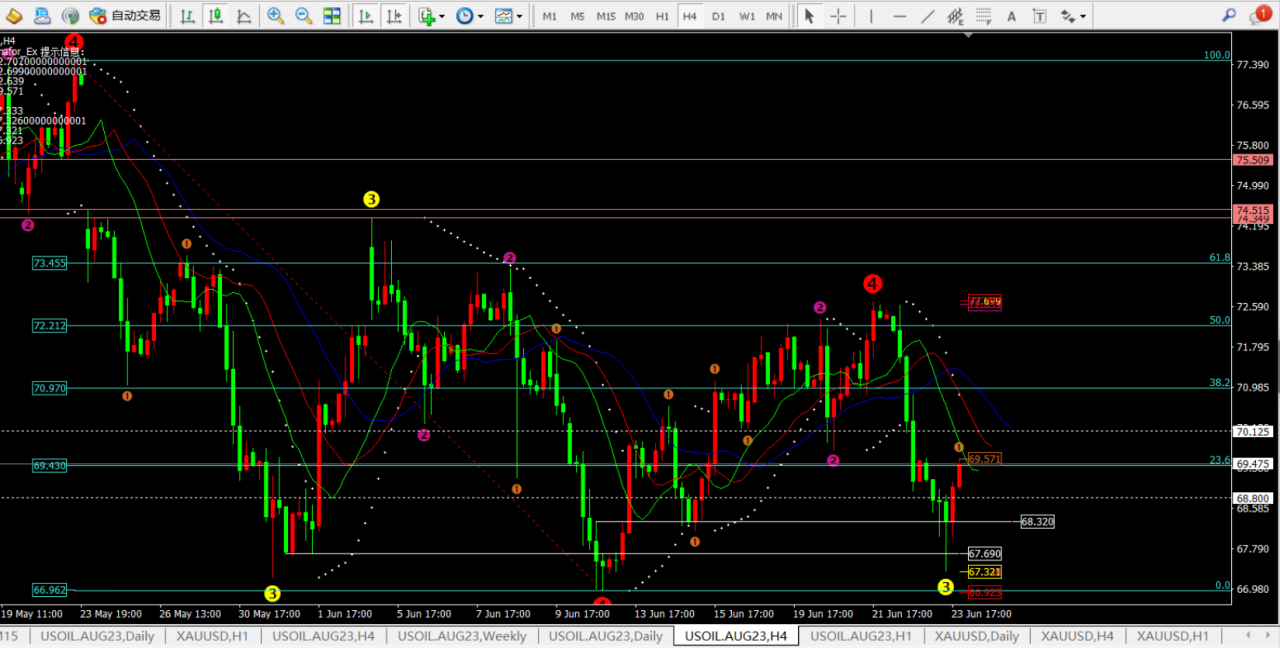Image resolution: width=1280 pixels, height=648 pixels.
Task: Click the add indicators icon
Action: [x=427, y=16]
